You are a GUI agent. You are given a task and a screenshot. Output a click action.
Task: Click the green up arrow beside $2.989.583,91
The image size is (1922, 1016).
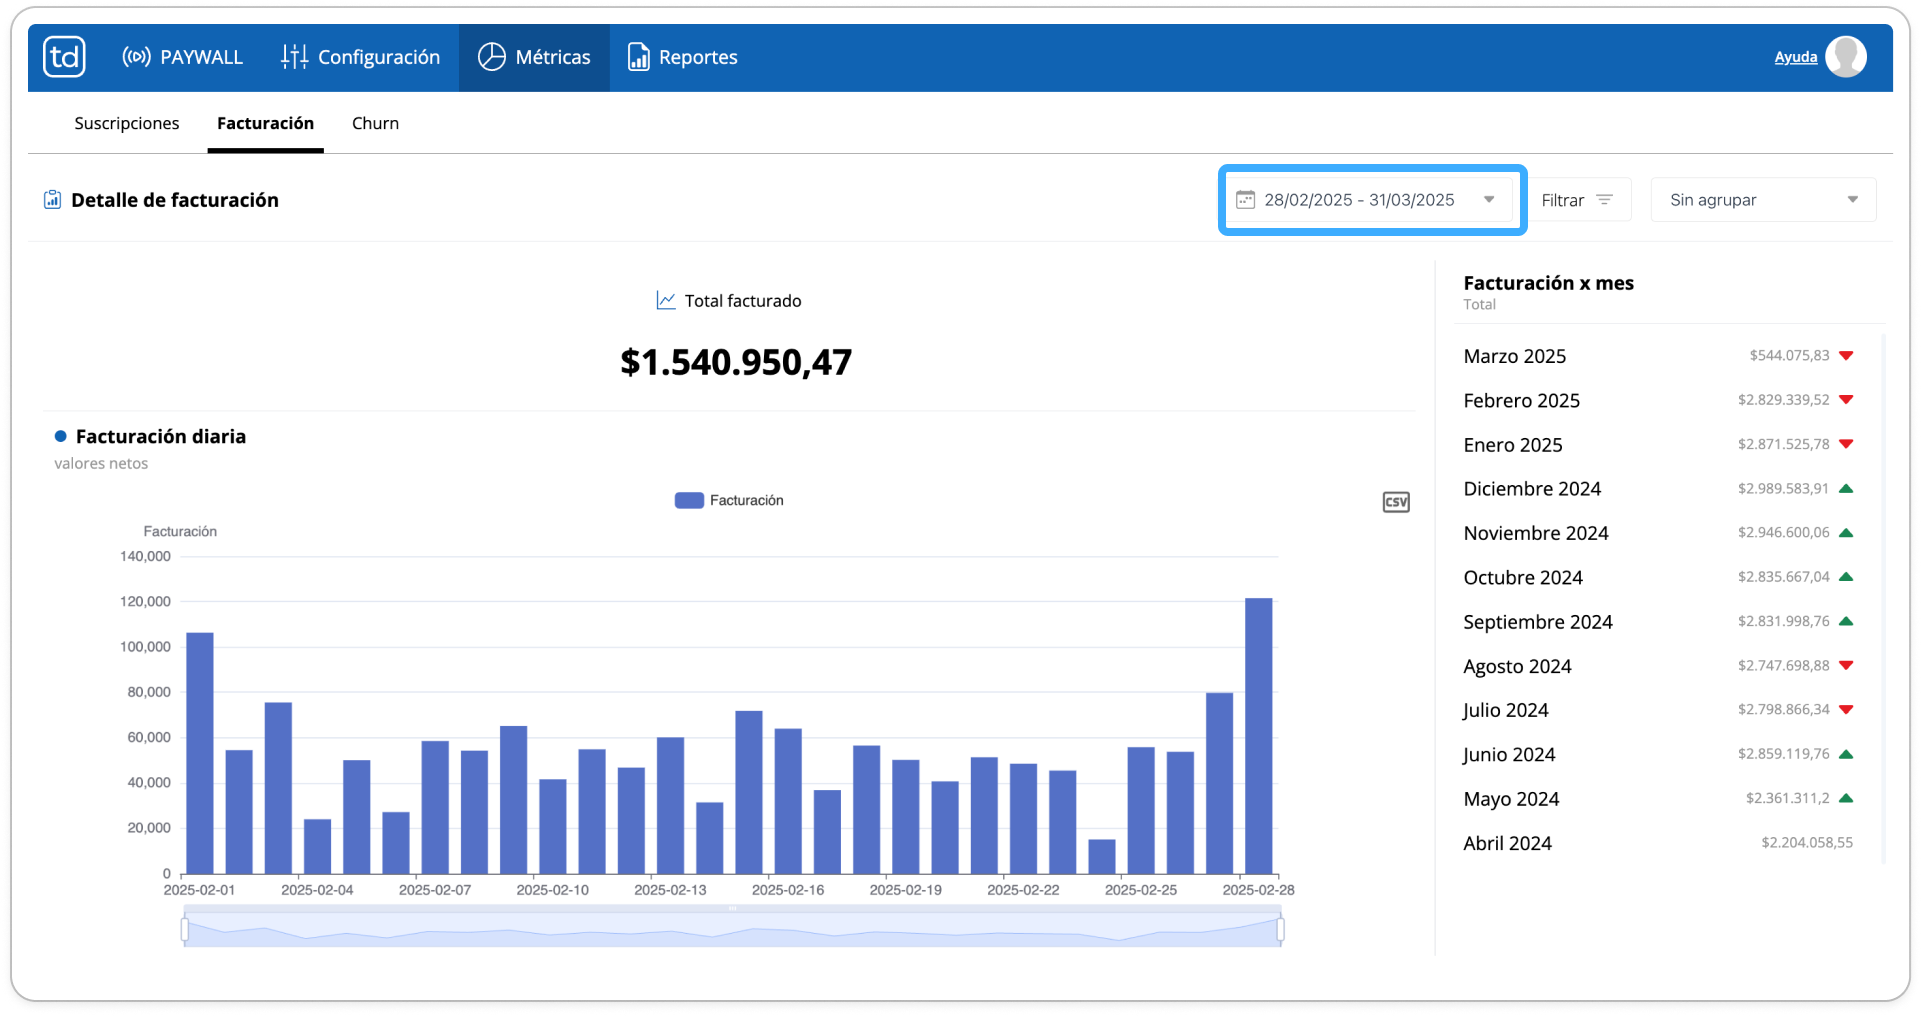click(1846, 488)
